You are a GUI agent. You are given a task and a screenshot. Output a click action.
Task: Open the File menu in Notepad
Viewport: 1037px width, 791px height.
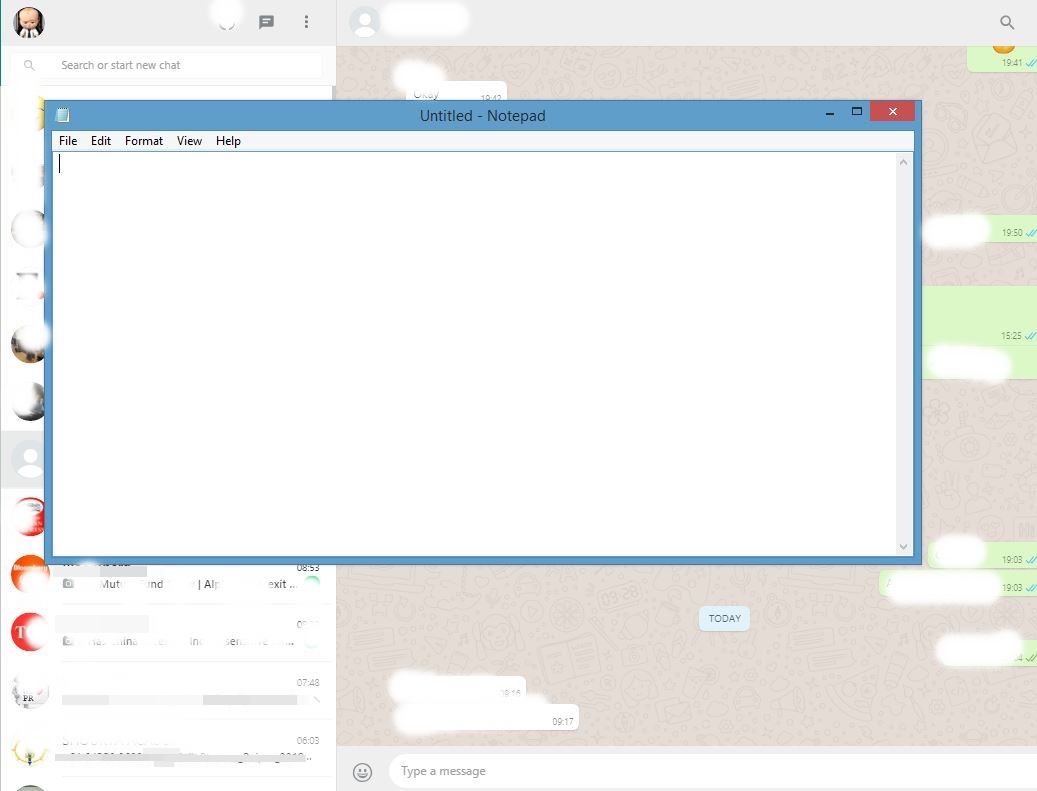(x=67, y=141)
